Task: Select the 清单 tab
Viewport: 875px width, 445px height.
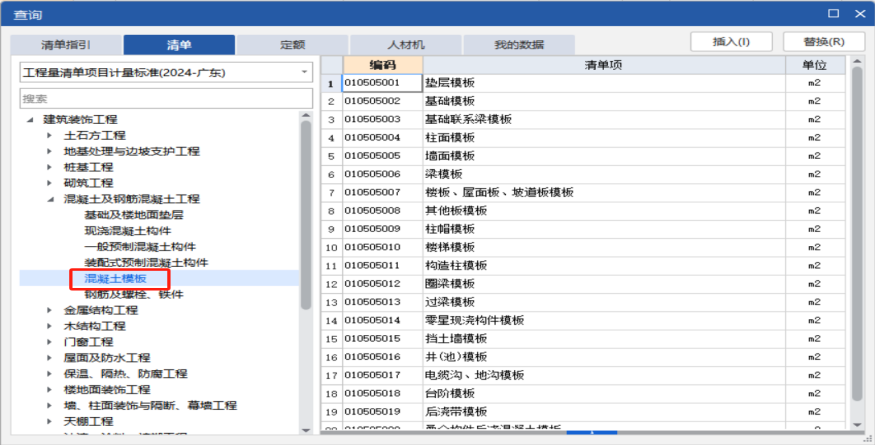Action: 179,45
